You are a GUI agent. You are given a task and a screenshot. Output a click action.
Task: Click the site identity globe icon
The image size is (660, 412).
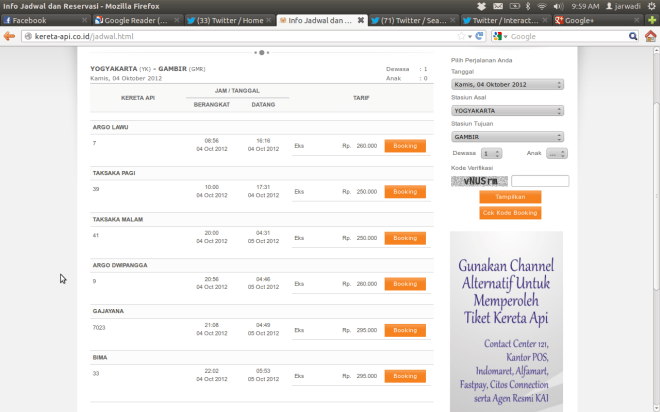click(28, 36)
